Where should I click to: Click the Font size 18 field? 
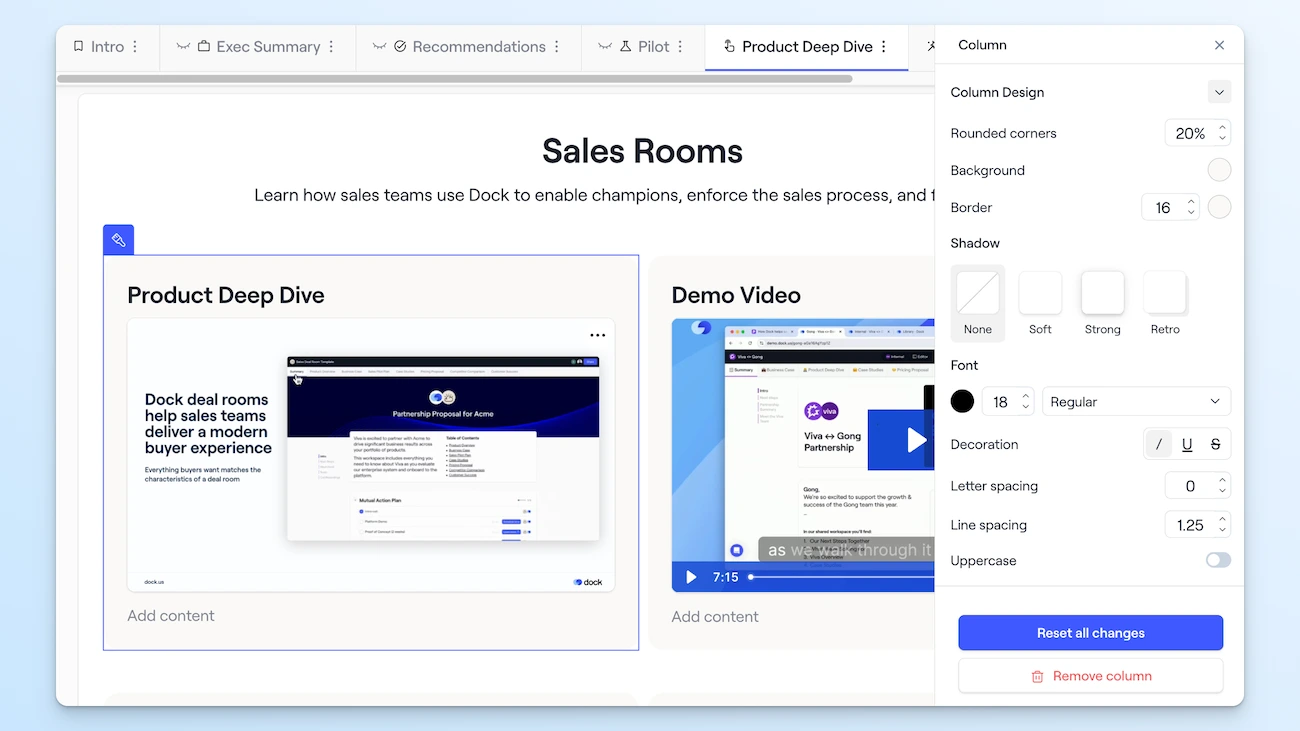[x=1008, y=402]
